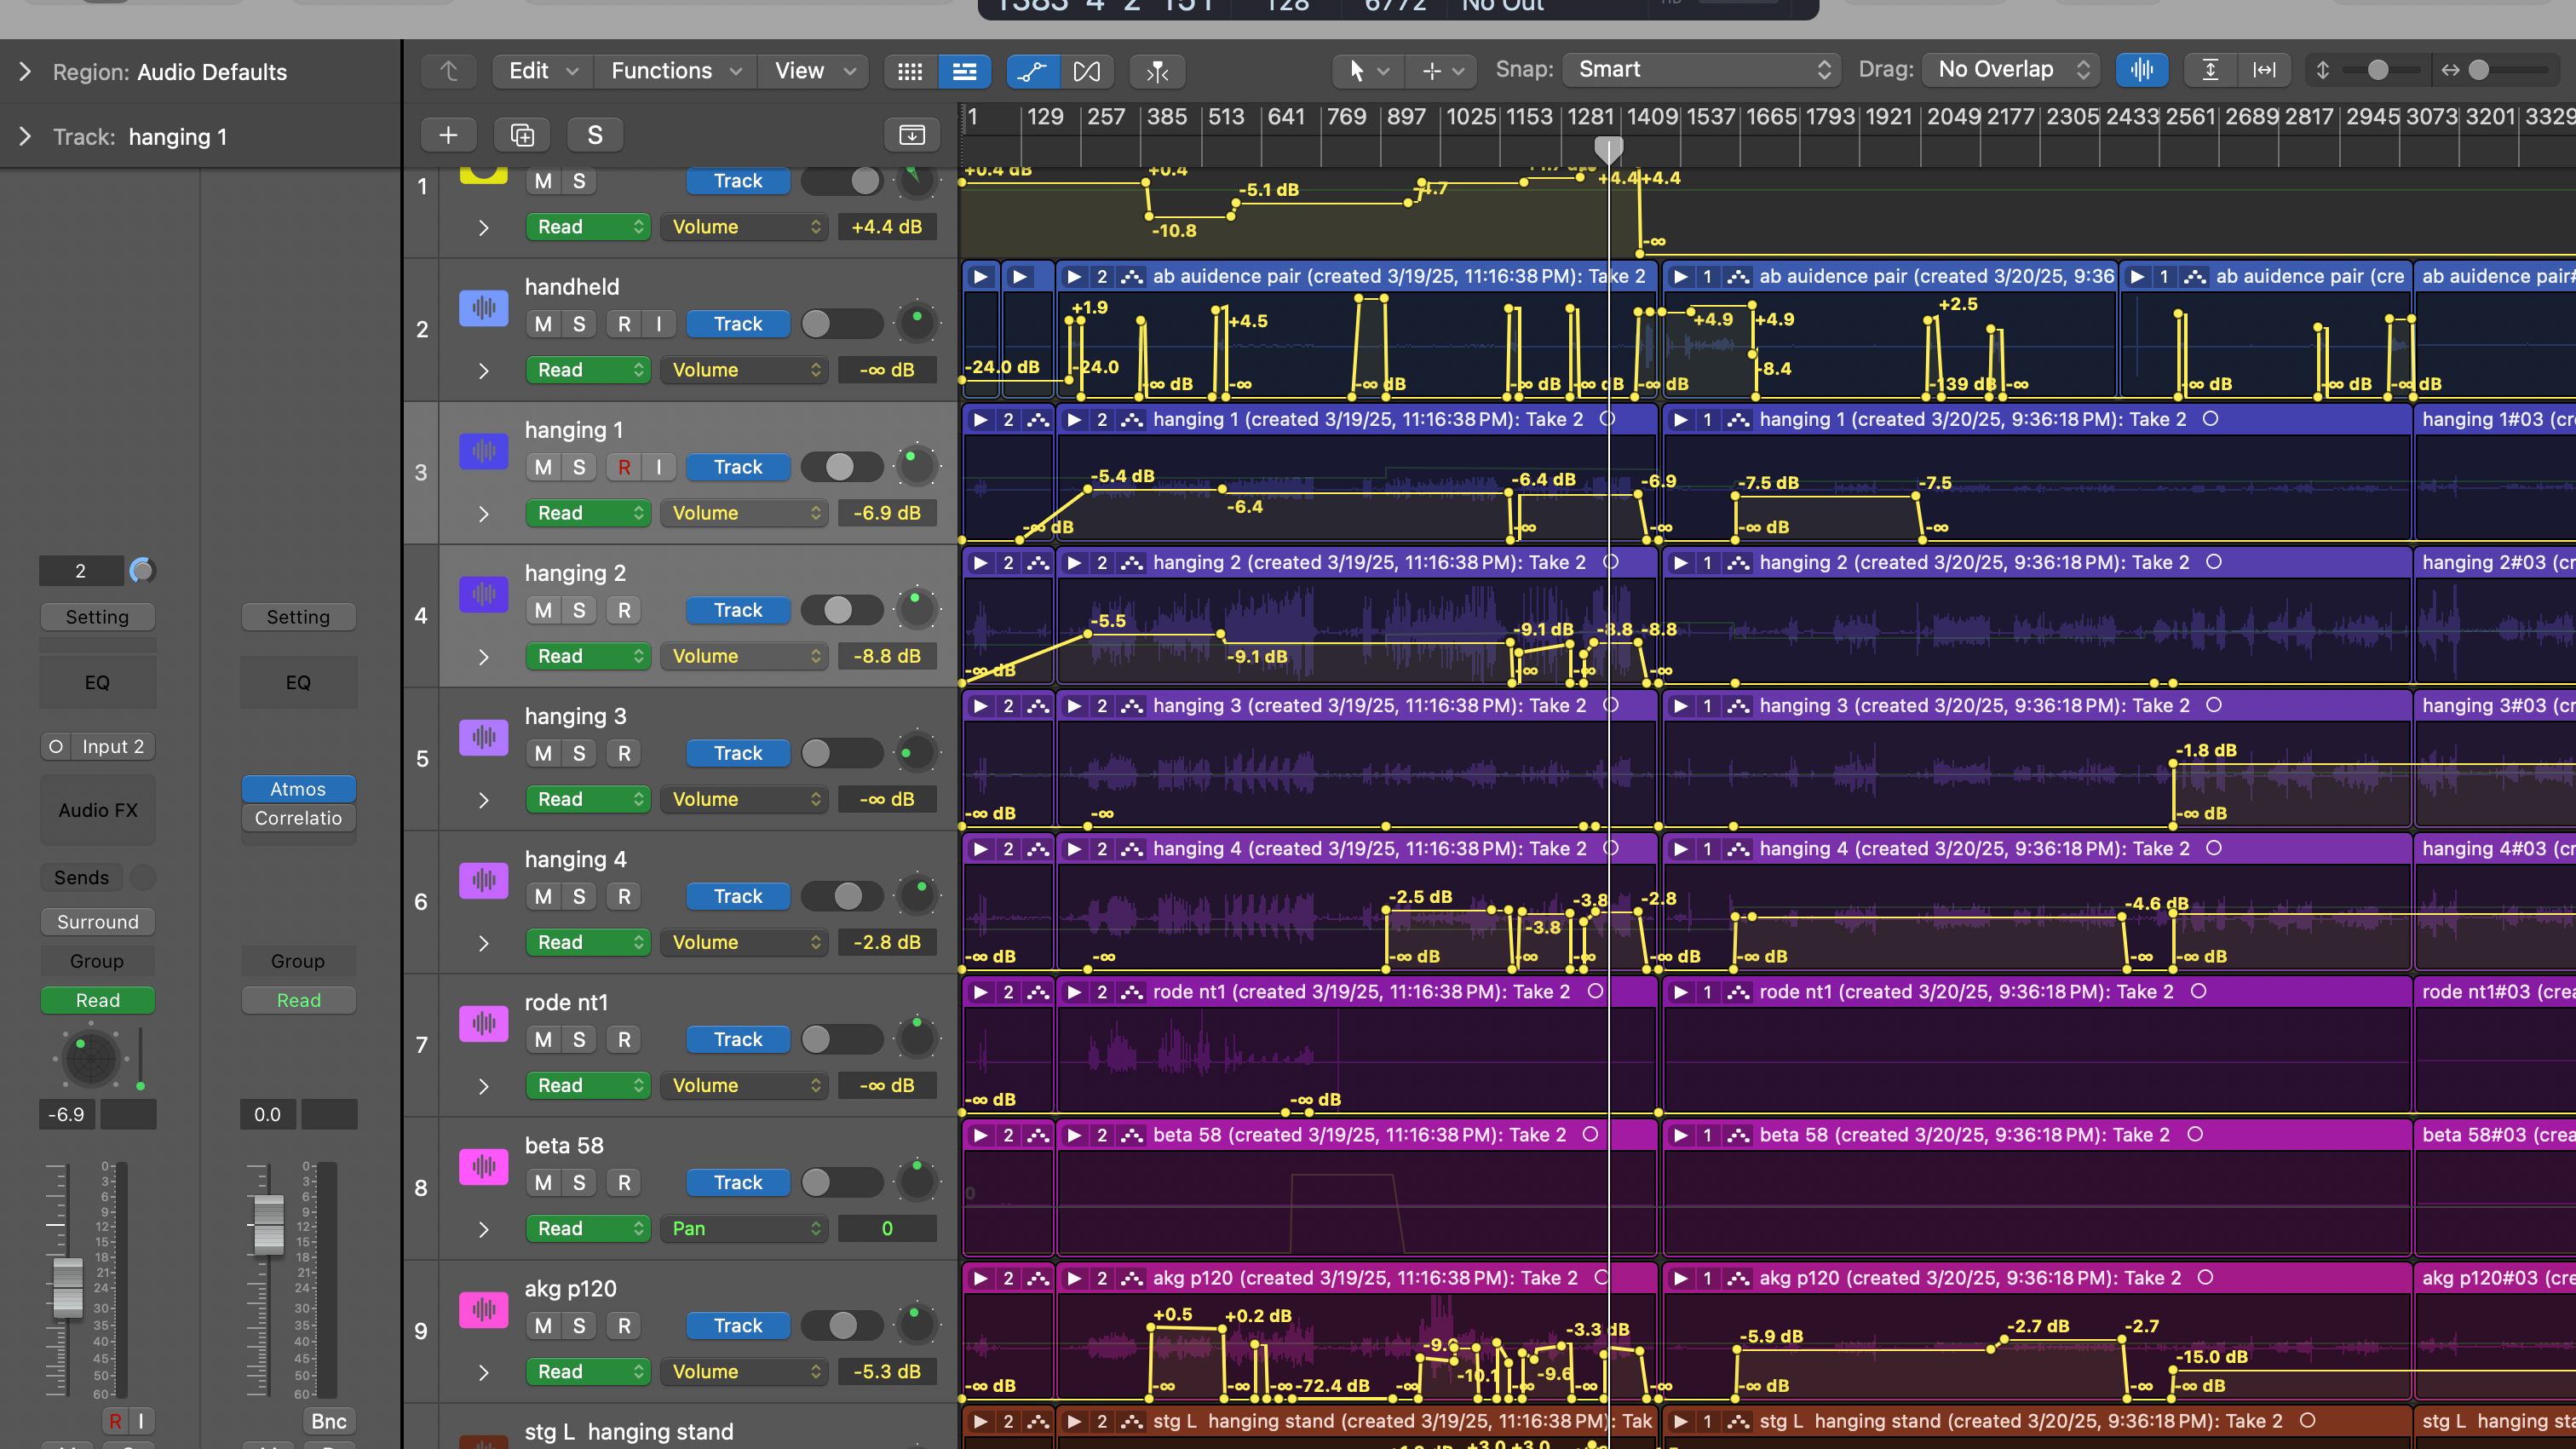2576x1449 pixels.
Task: Click the Catch Playhead icon
Action: coord(1157,71)
